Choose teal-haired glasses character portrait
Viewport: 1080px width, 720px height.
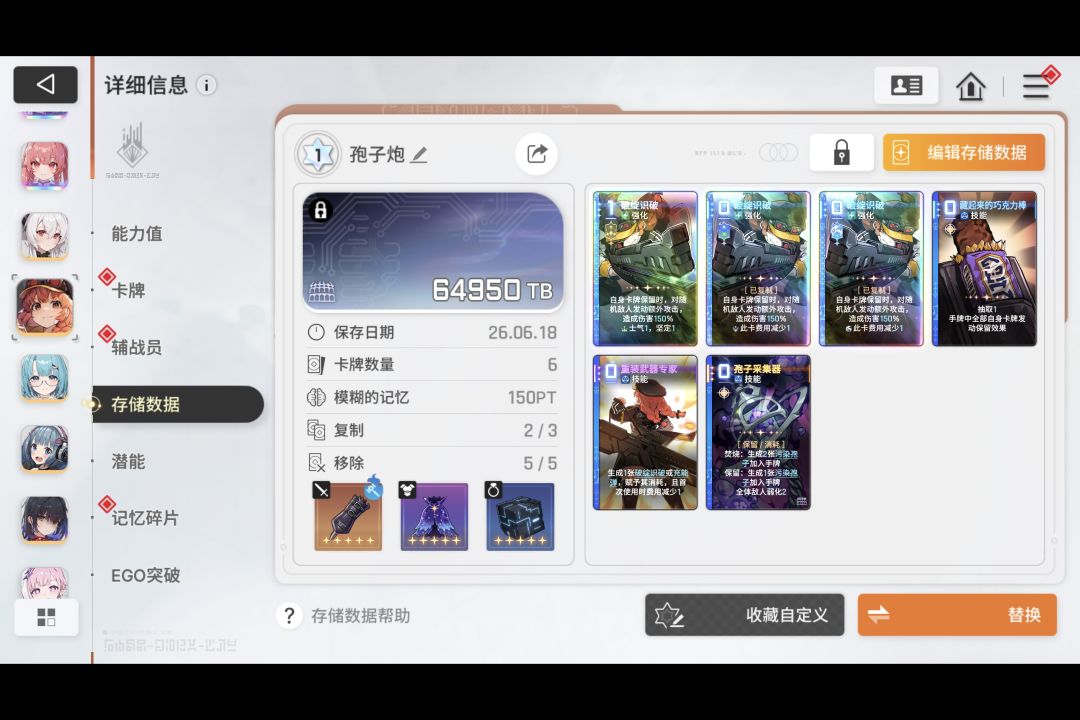click(x=45, y=378)
